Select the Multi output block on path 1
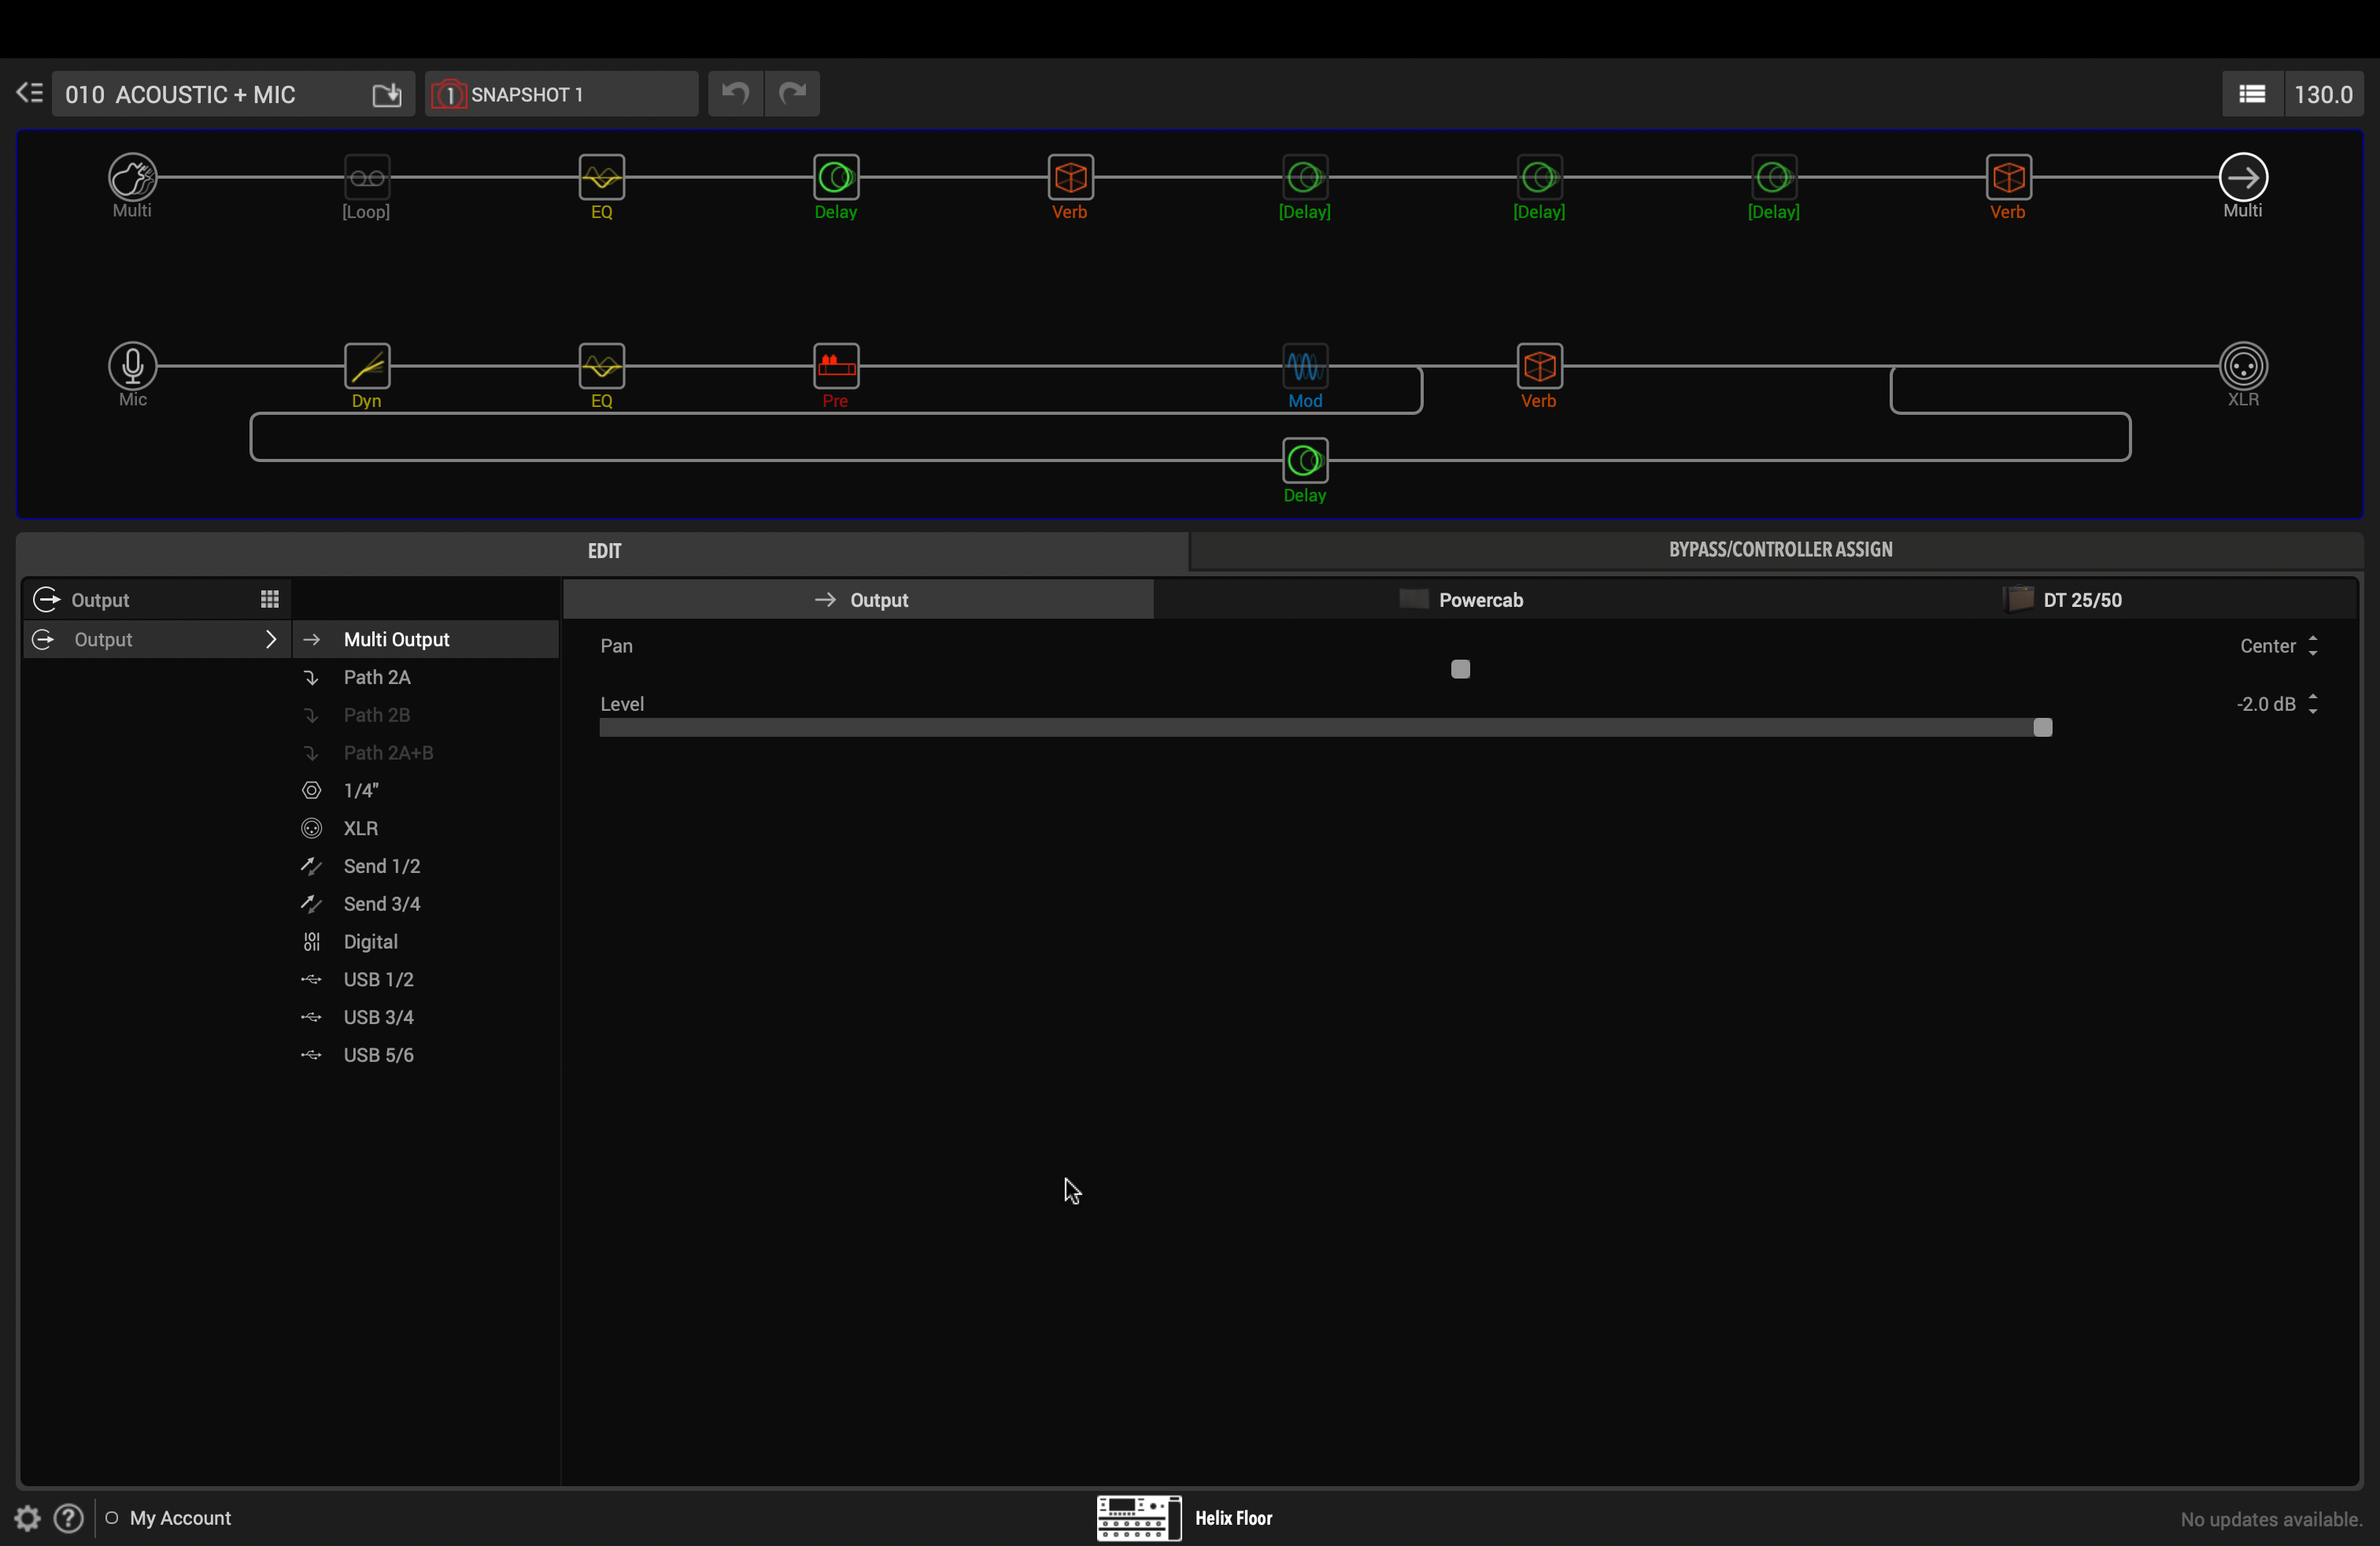The height and width of the screenshot is (1546, 2380). (x=2243, y=178)
